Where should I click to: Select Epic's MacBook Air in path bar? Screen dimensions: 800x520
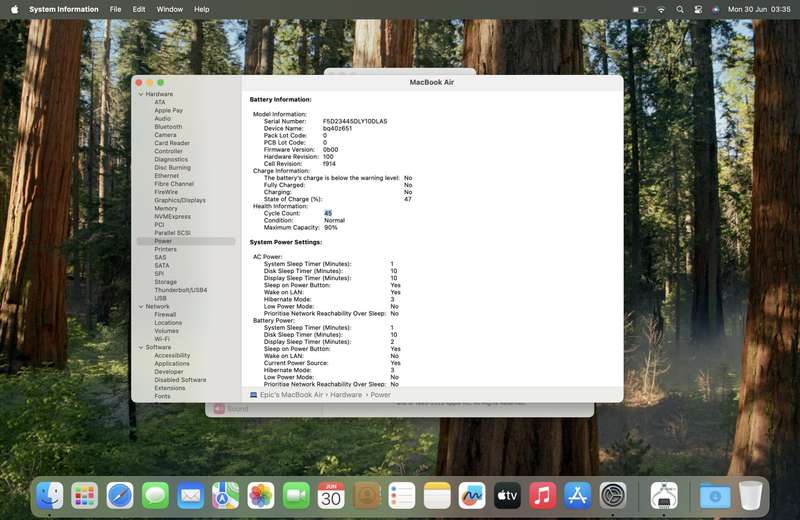click(291, 395)
